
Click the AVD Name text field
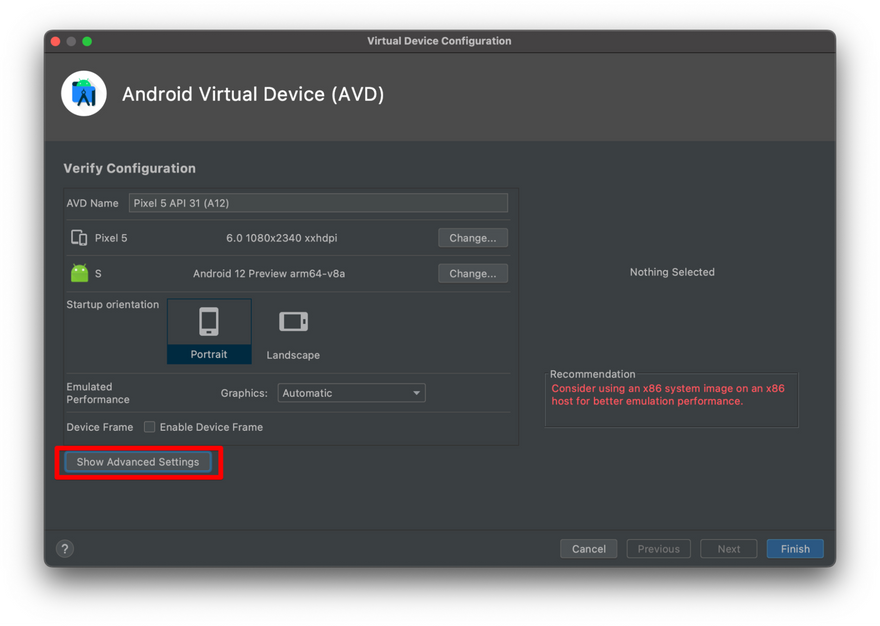click(318, 203)
